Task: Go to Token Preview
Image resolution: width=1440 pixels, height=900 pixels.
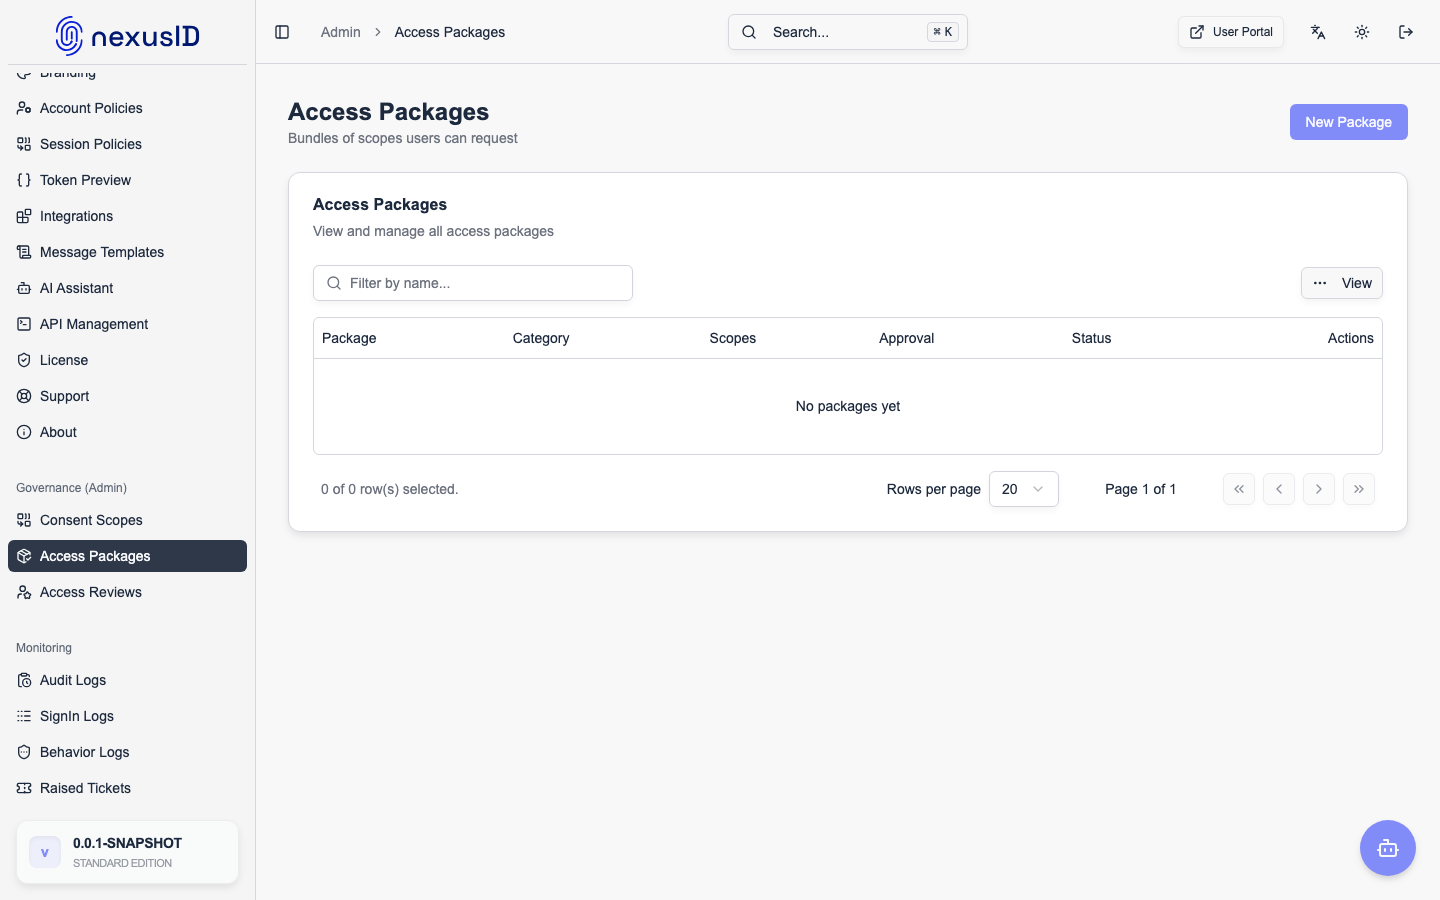Action: click(127, 180)
